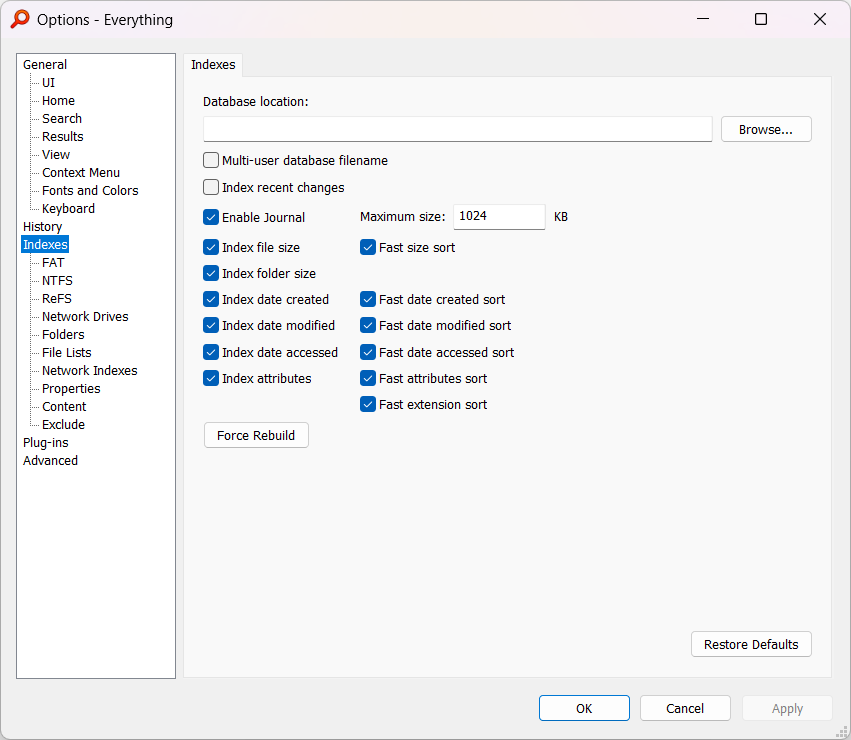Uncheck Index folder size option
This screenshot has width=851, height=740.
211,273
